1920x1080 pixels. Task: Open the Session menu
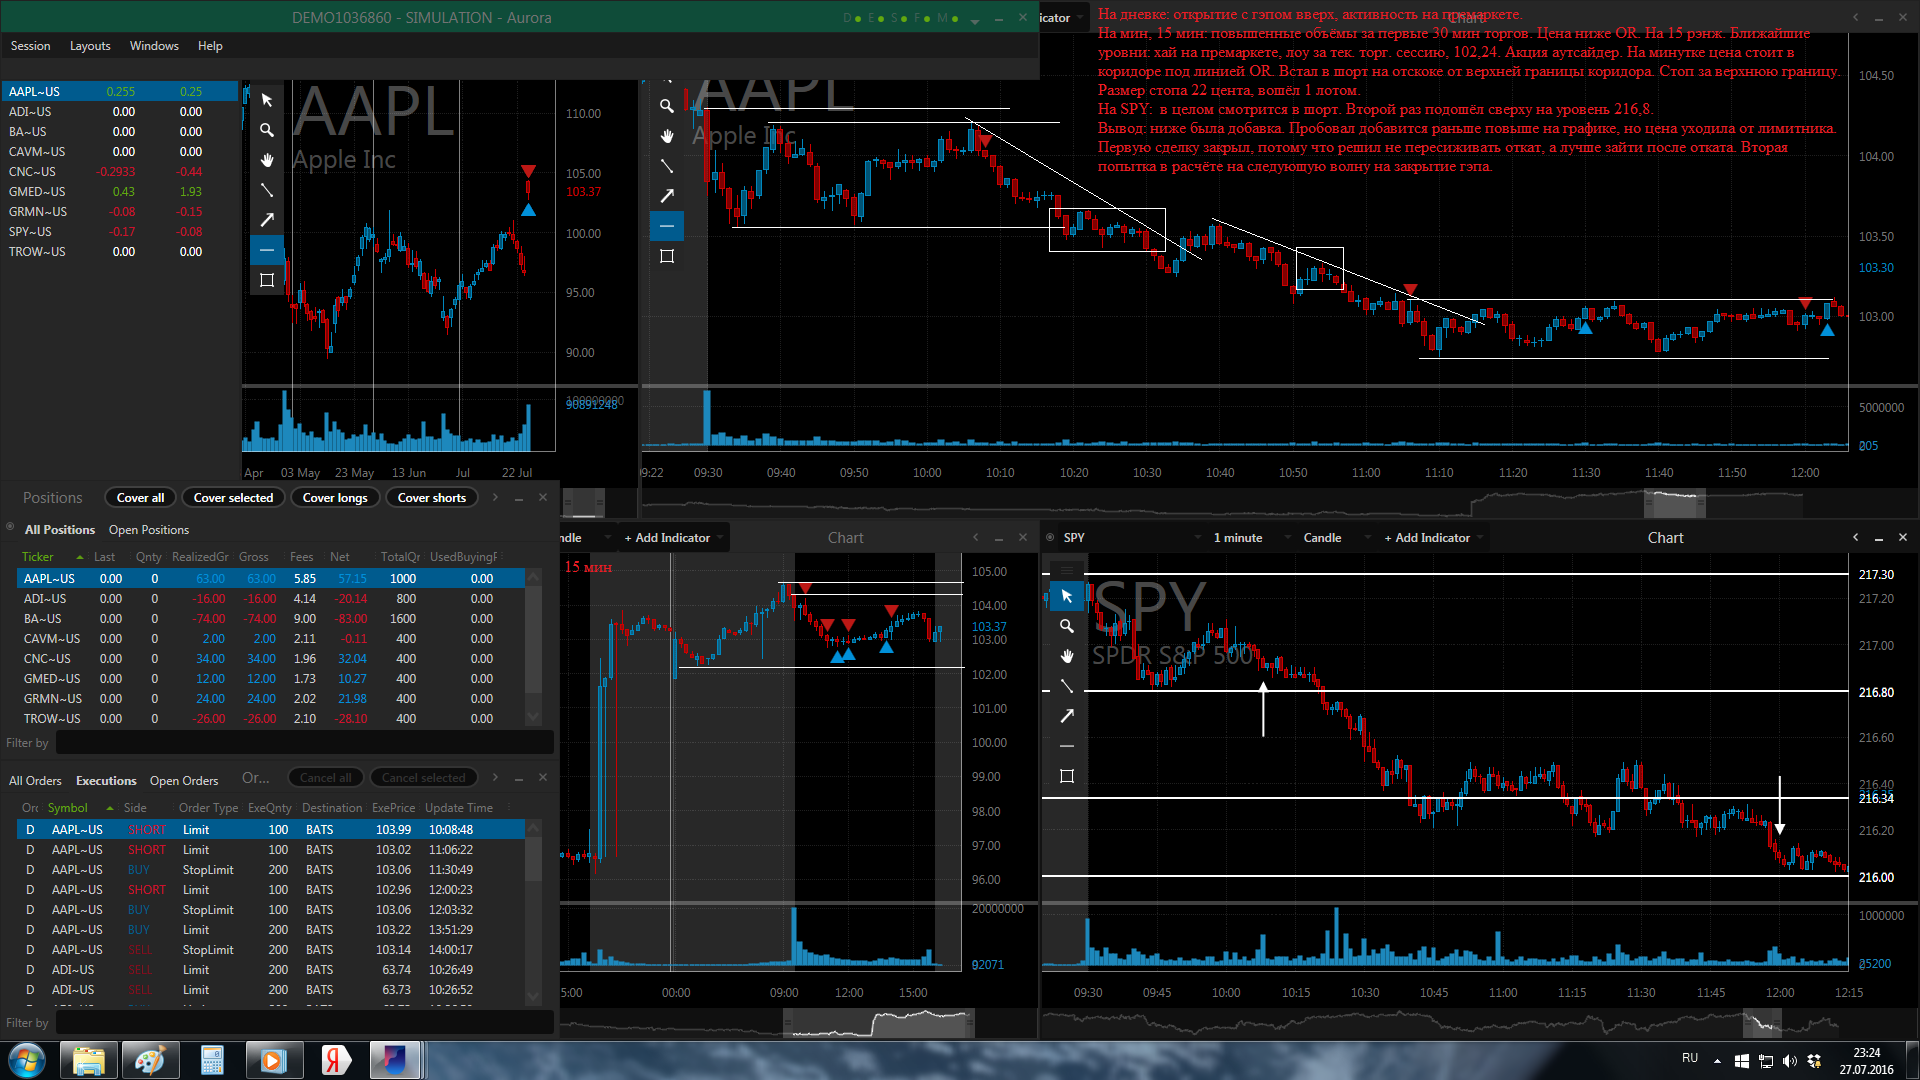tap(30, 46)
